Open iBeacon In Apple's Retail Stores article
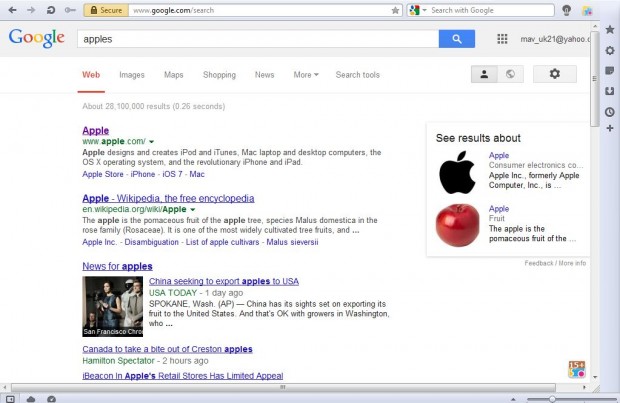 183,376
